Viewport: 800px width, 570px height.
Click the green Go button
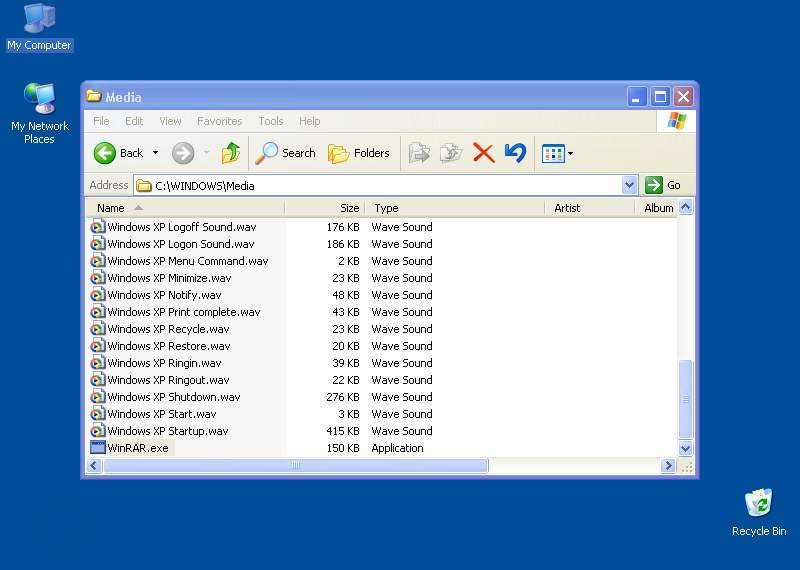point(663,185)
